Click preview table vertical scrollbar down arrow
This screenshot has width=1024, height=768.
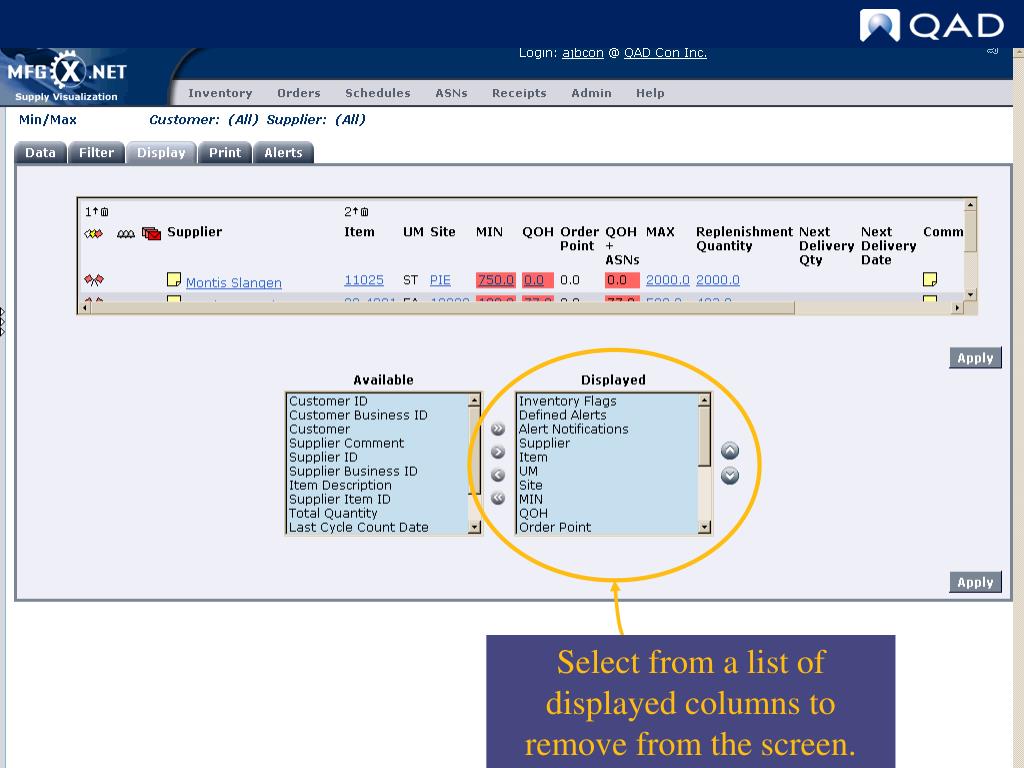[x=970, y=295]
